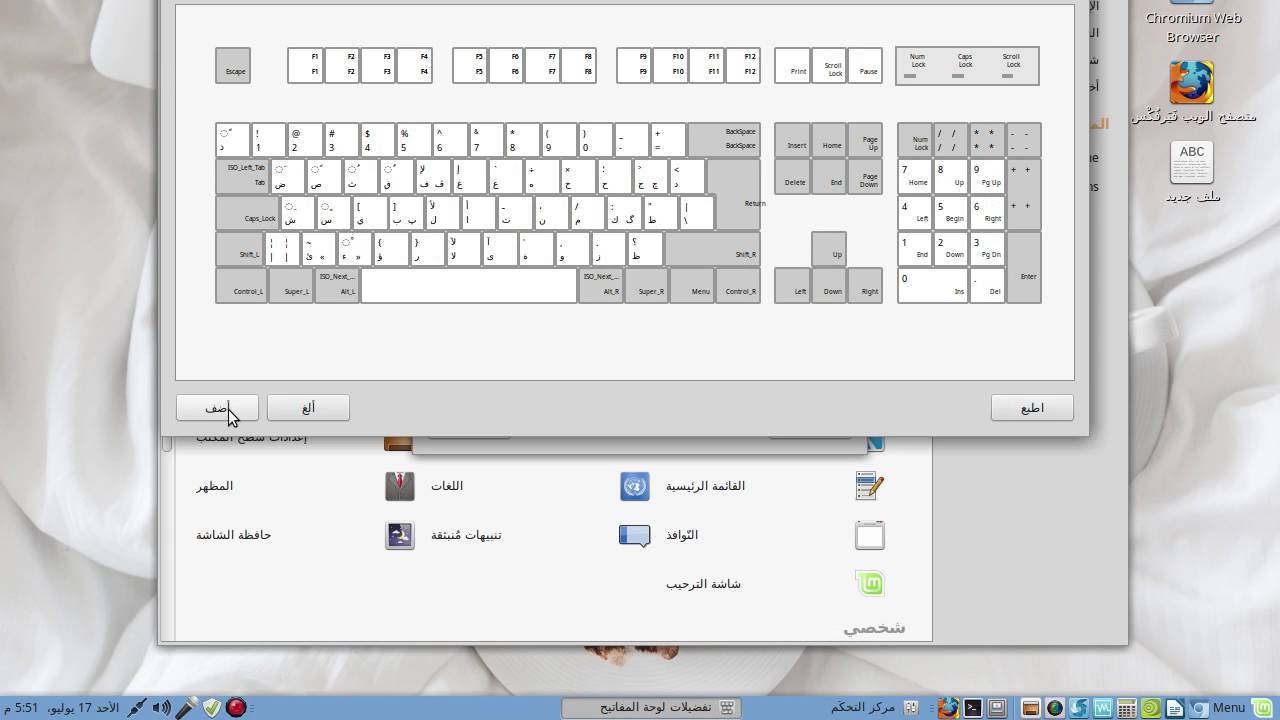This screenshot has width=1280, height=720.
Task: Click the Control_L key in layout preview
Action: [240, 285]
